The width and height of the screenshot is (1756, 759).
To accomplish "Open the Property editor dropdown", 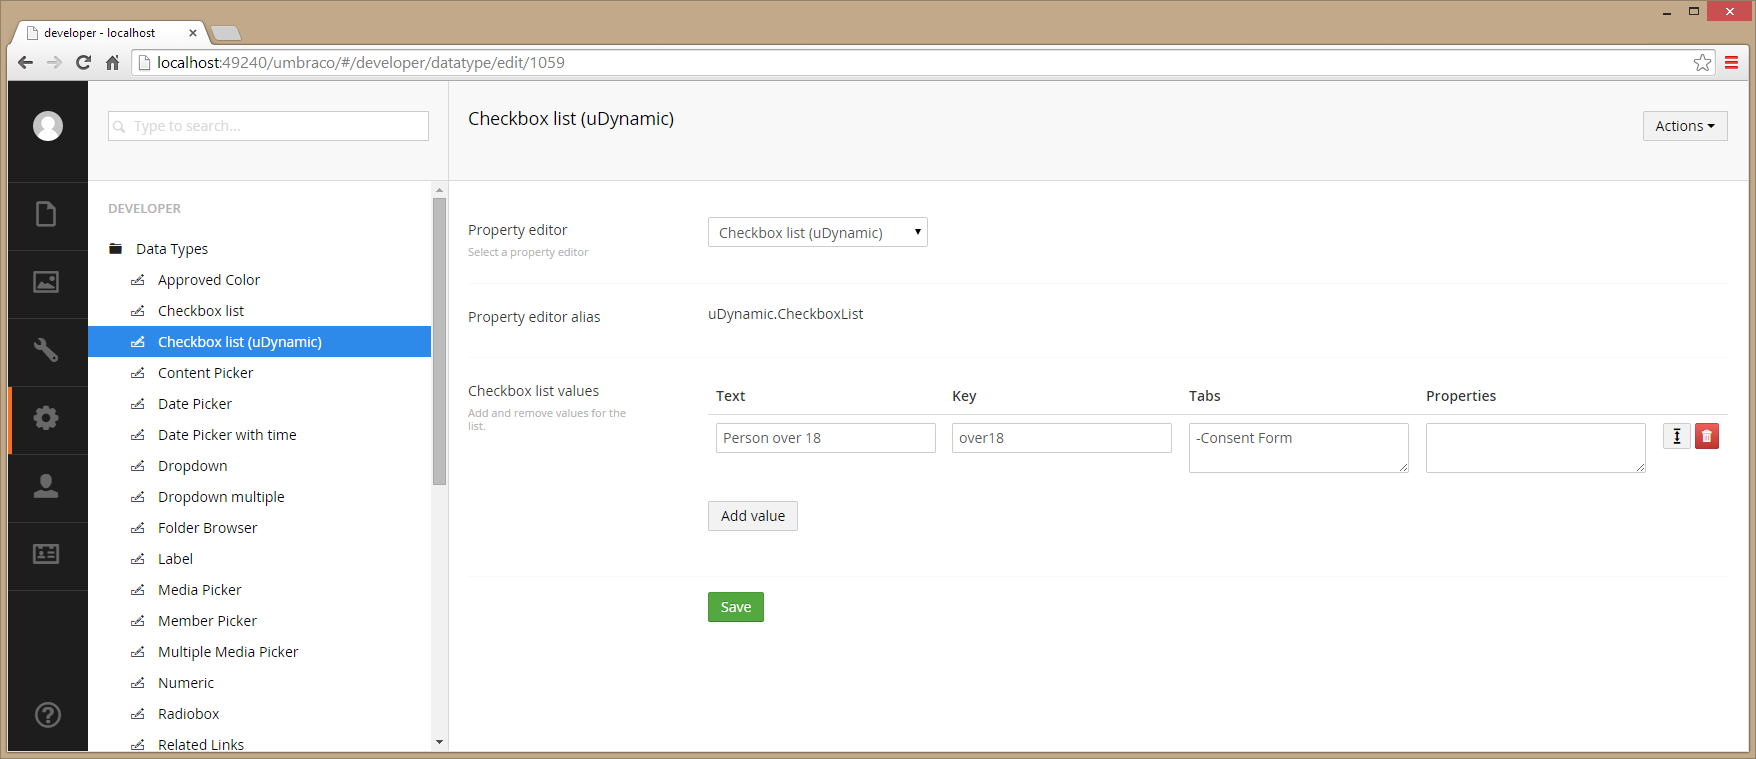I will tap(818, 232).
